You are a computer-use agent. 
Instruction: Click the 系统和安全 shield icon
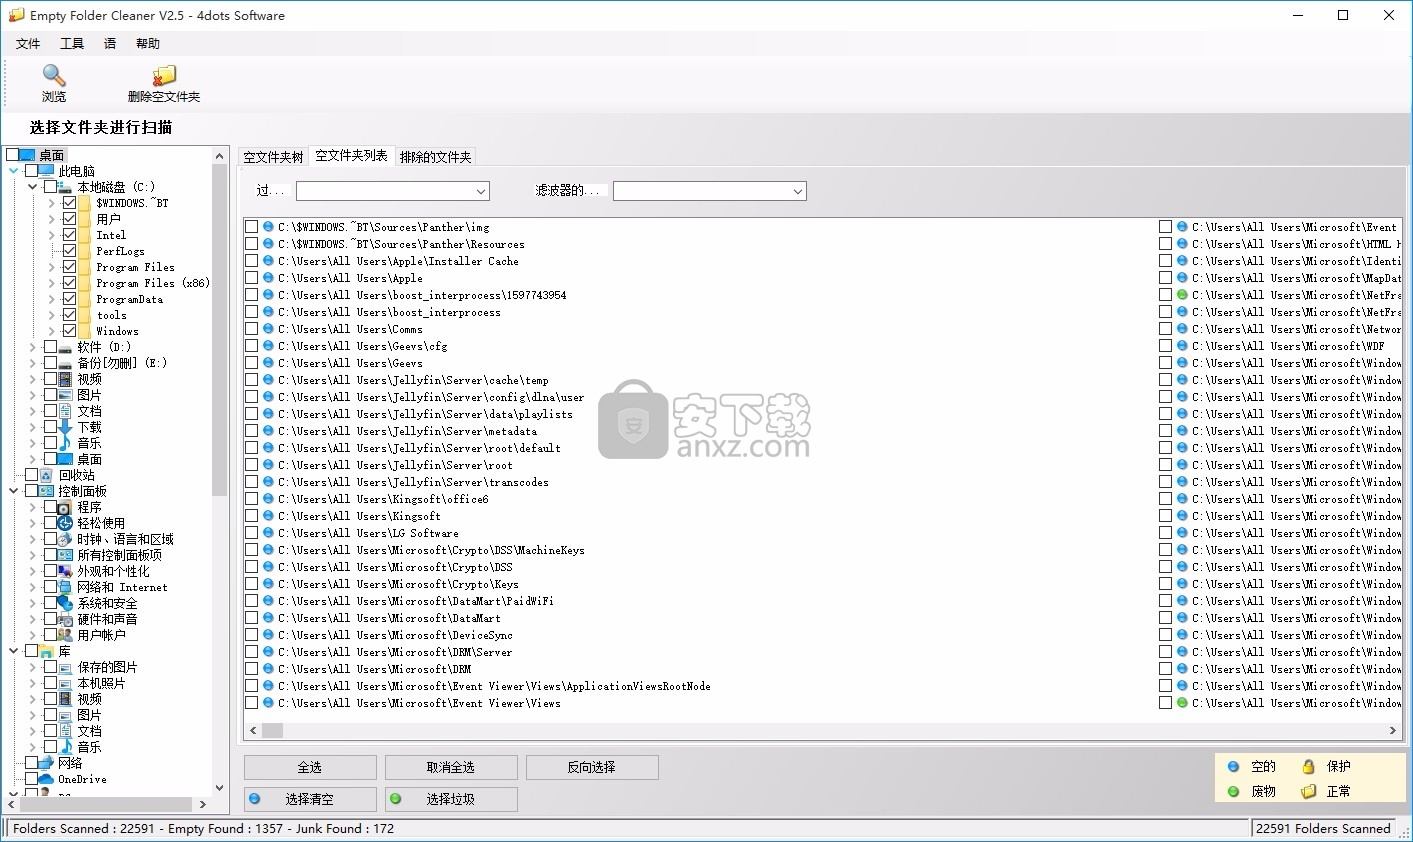point(65,603)
